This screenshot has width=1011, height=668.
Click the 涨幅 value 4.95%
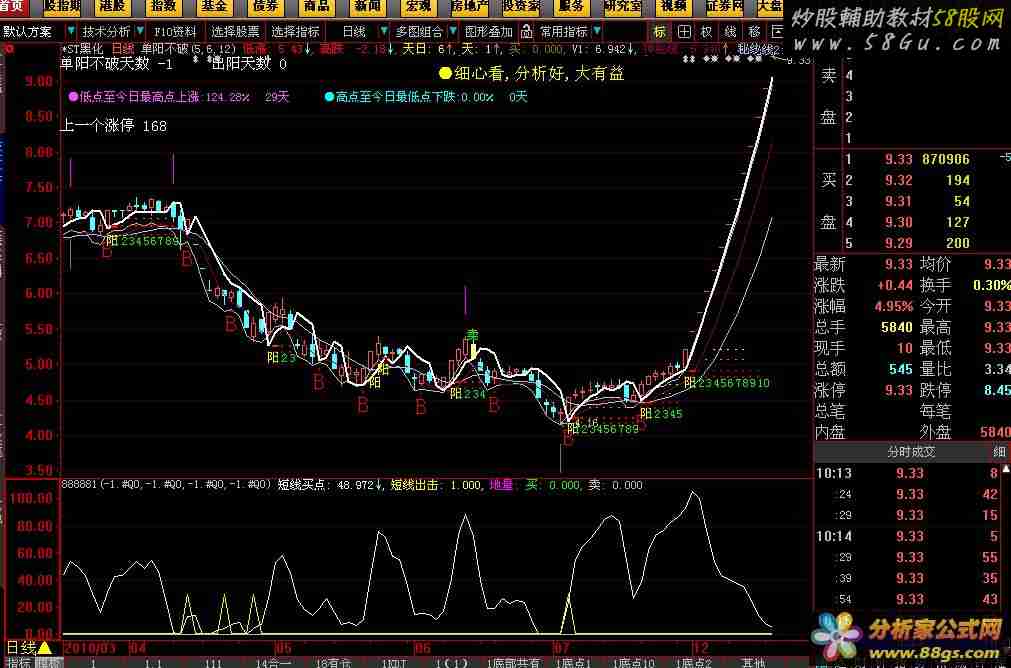point(894,306)
